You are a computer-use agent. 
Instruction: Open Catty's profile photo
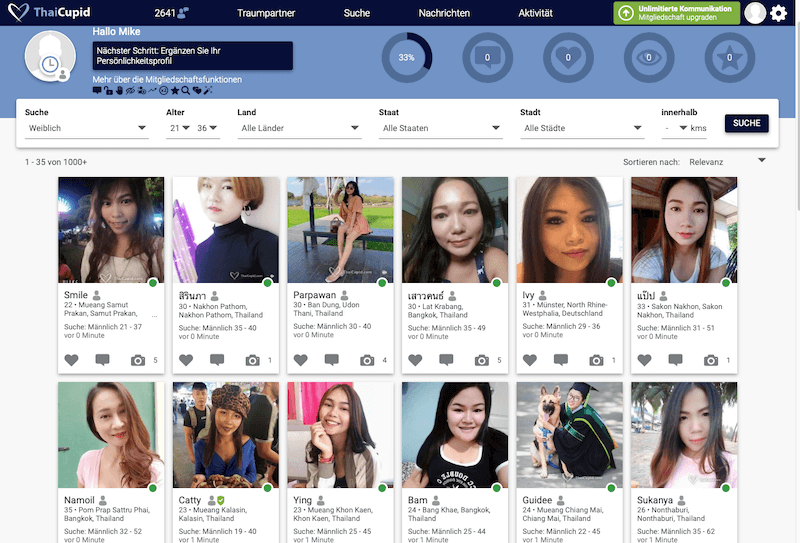click(226, 435)
